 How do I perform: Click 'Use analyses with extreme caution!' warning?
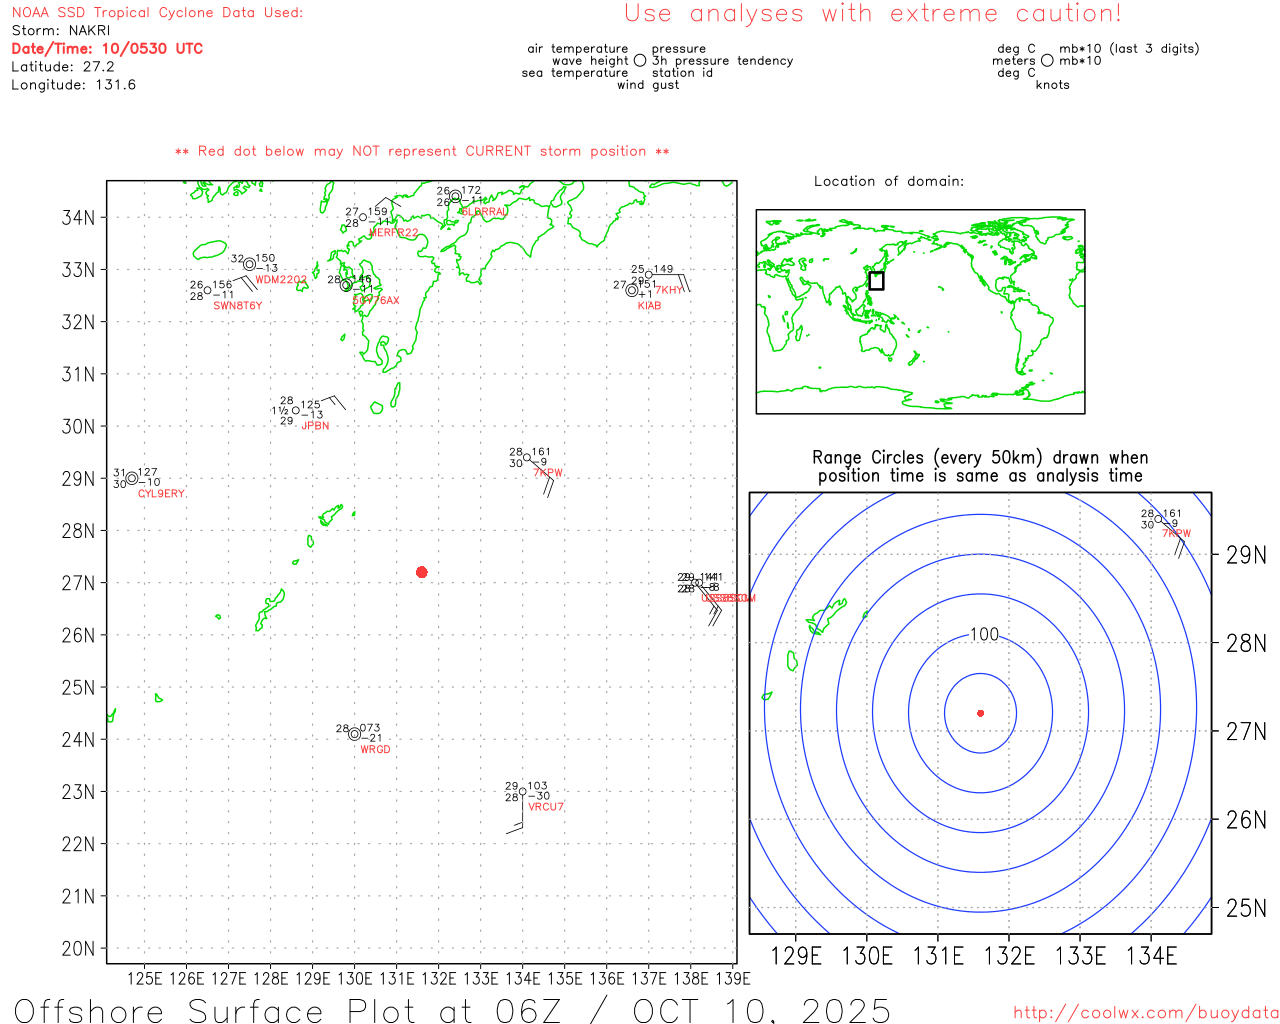(x=873, y=14)
